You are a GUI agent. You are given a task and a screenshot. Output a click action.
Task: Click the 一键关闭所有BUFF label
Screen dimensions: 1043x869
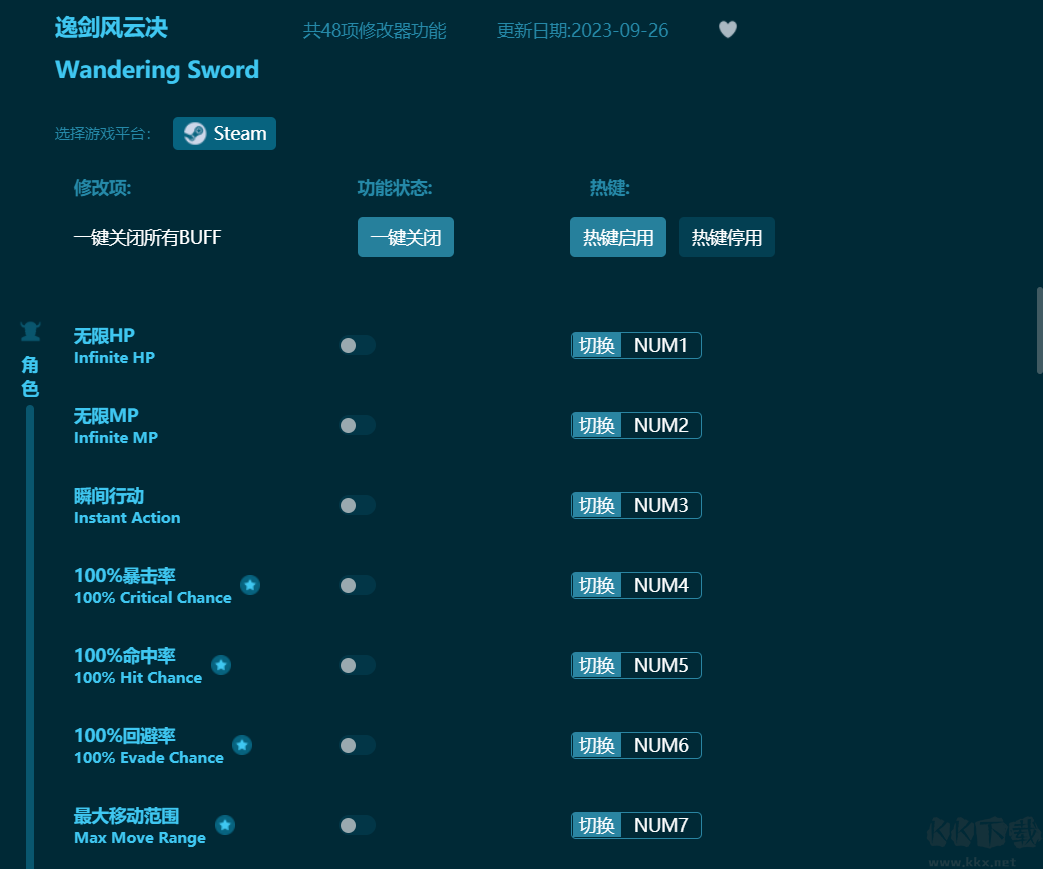(147, 238)
